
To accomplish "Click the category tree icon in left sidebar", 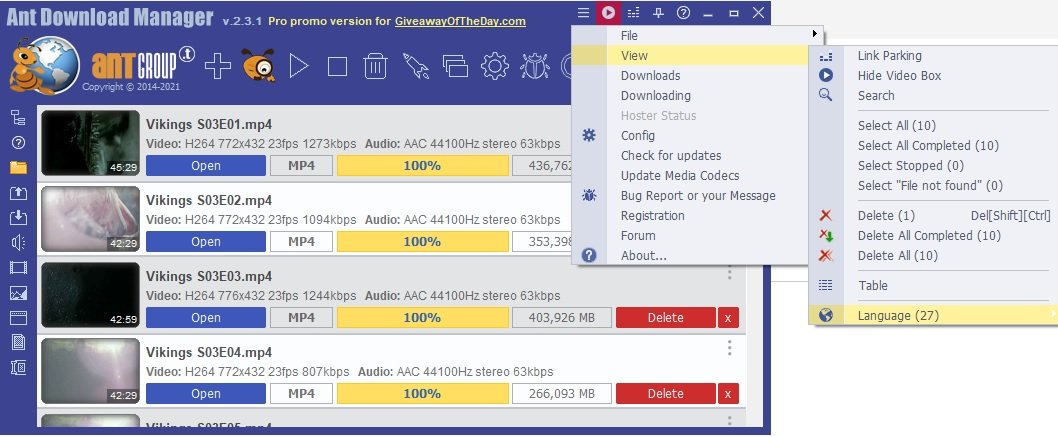I will pyautogui.click(x=18, y=117).
